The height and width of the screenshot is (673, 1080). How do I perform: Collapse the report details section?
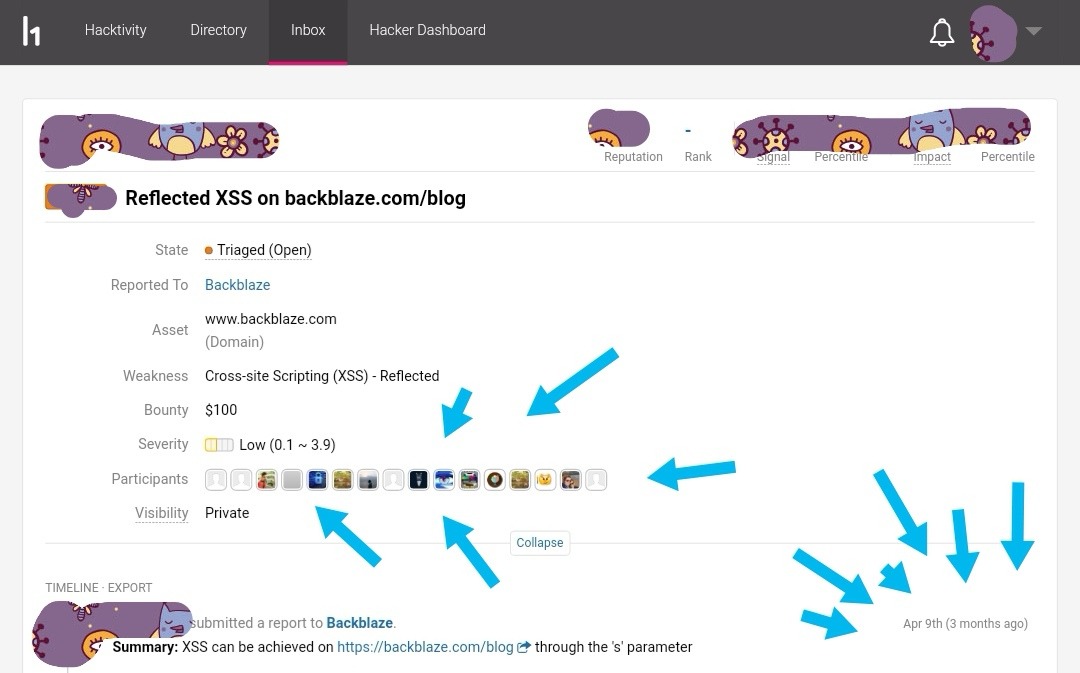[540, 543]
